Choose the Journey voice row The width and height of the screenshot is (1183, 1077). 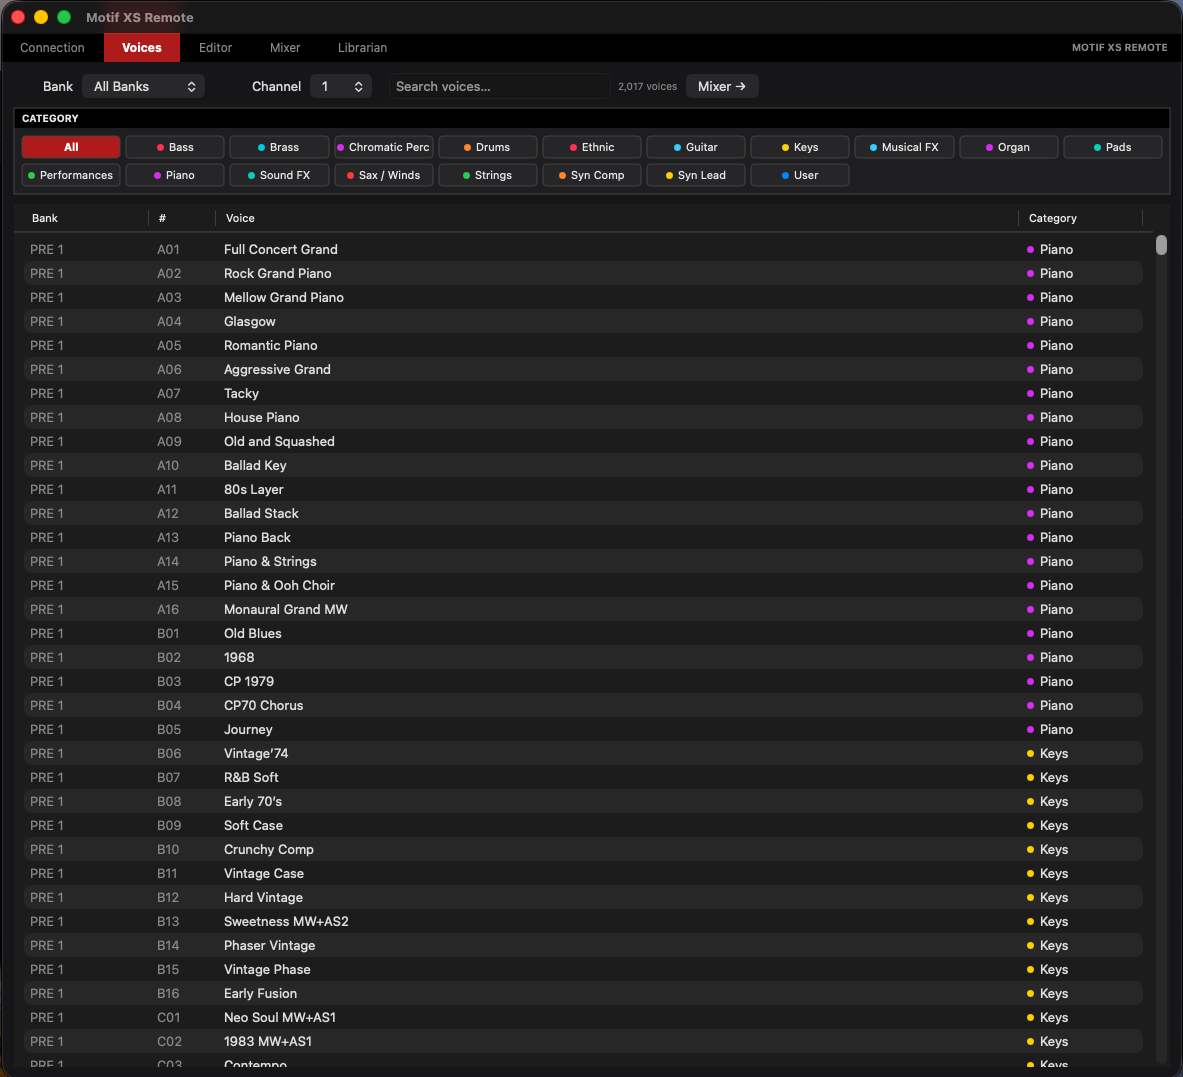coord(582,730)
